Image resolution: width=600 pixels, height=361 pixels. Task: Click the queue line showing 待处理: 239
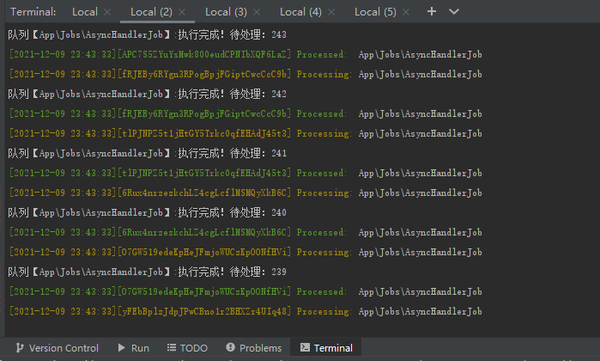(147, 272)
